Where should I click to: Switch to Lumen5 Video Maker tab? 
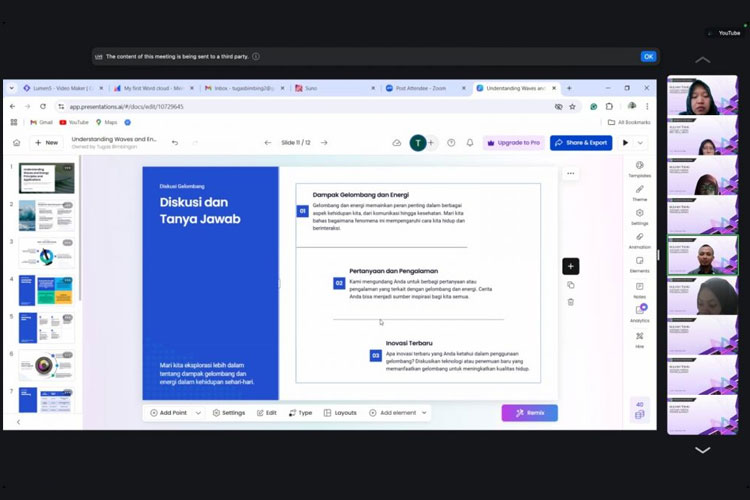(x=62, y=88)
